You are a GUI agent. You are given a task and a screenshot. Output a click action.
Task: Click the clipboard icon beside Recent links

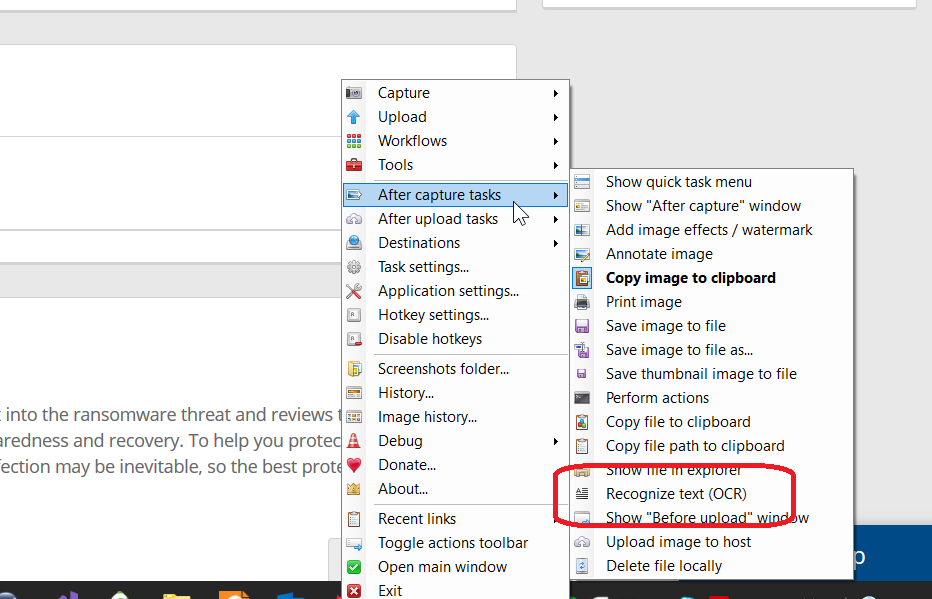(x=354, y=519)
